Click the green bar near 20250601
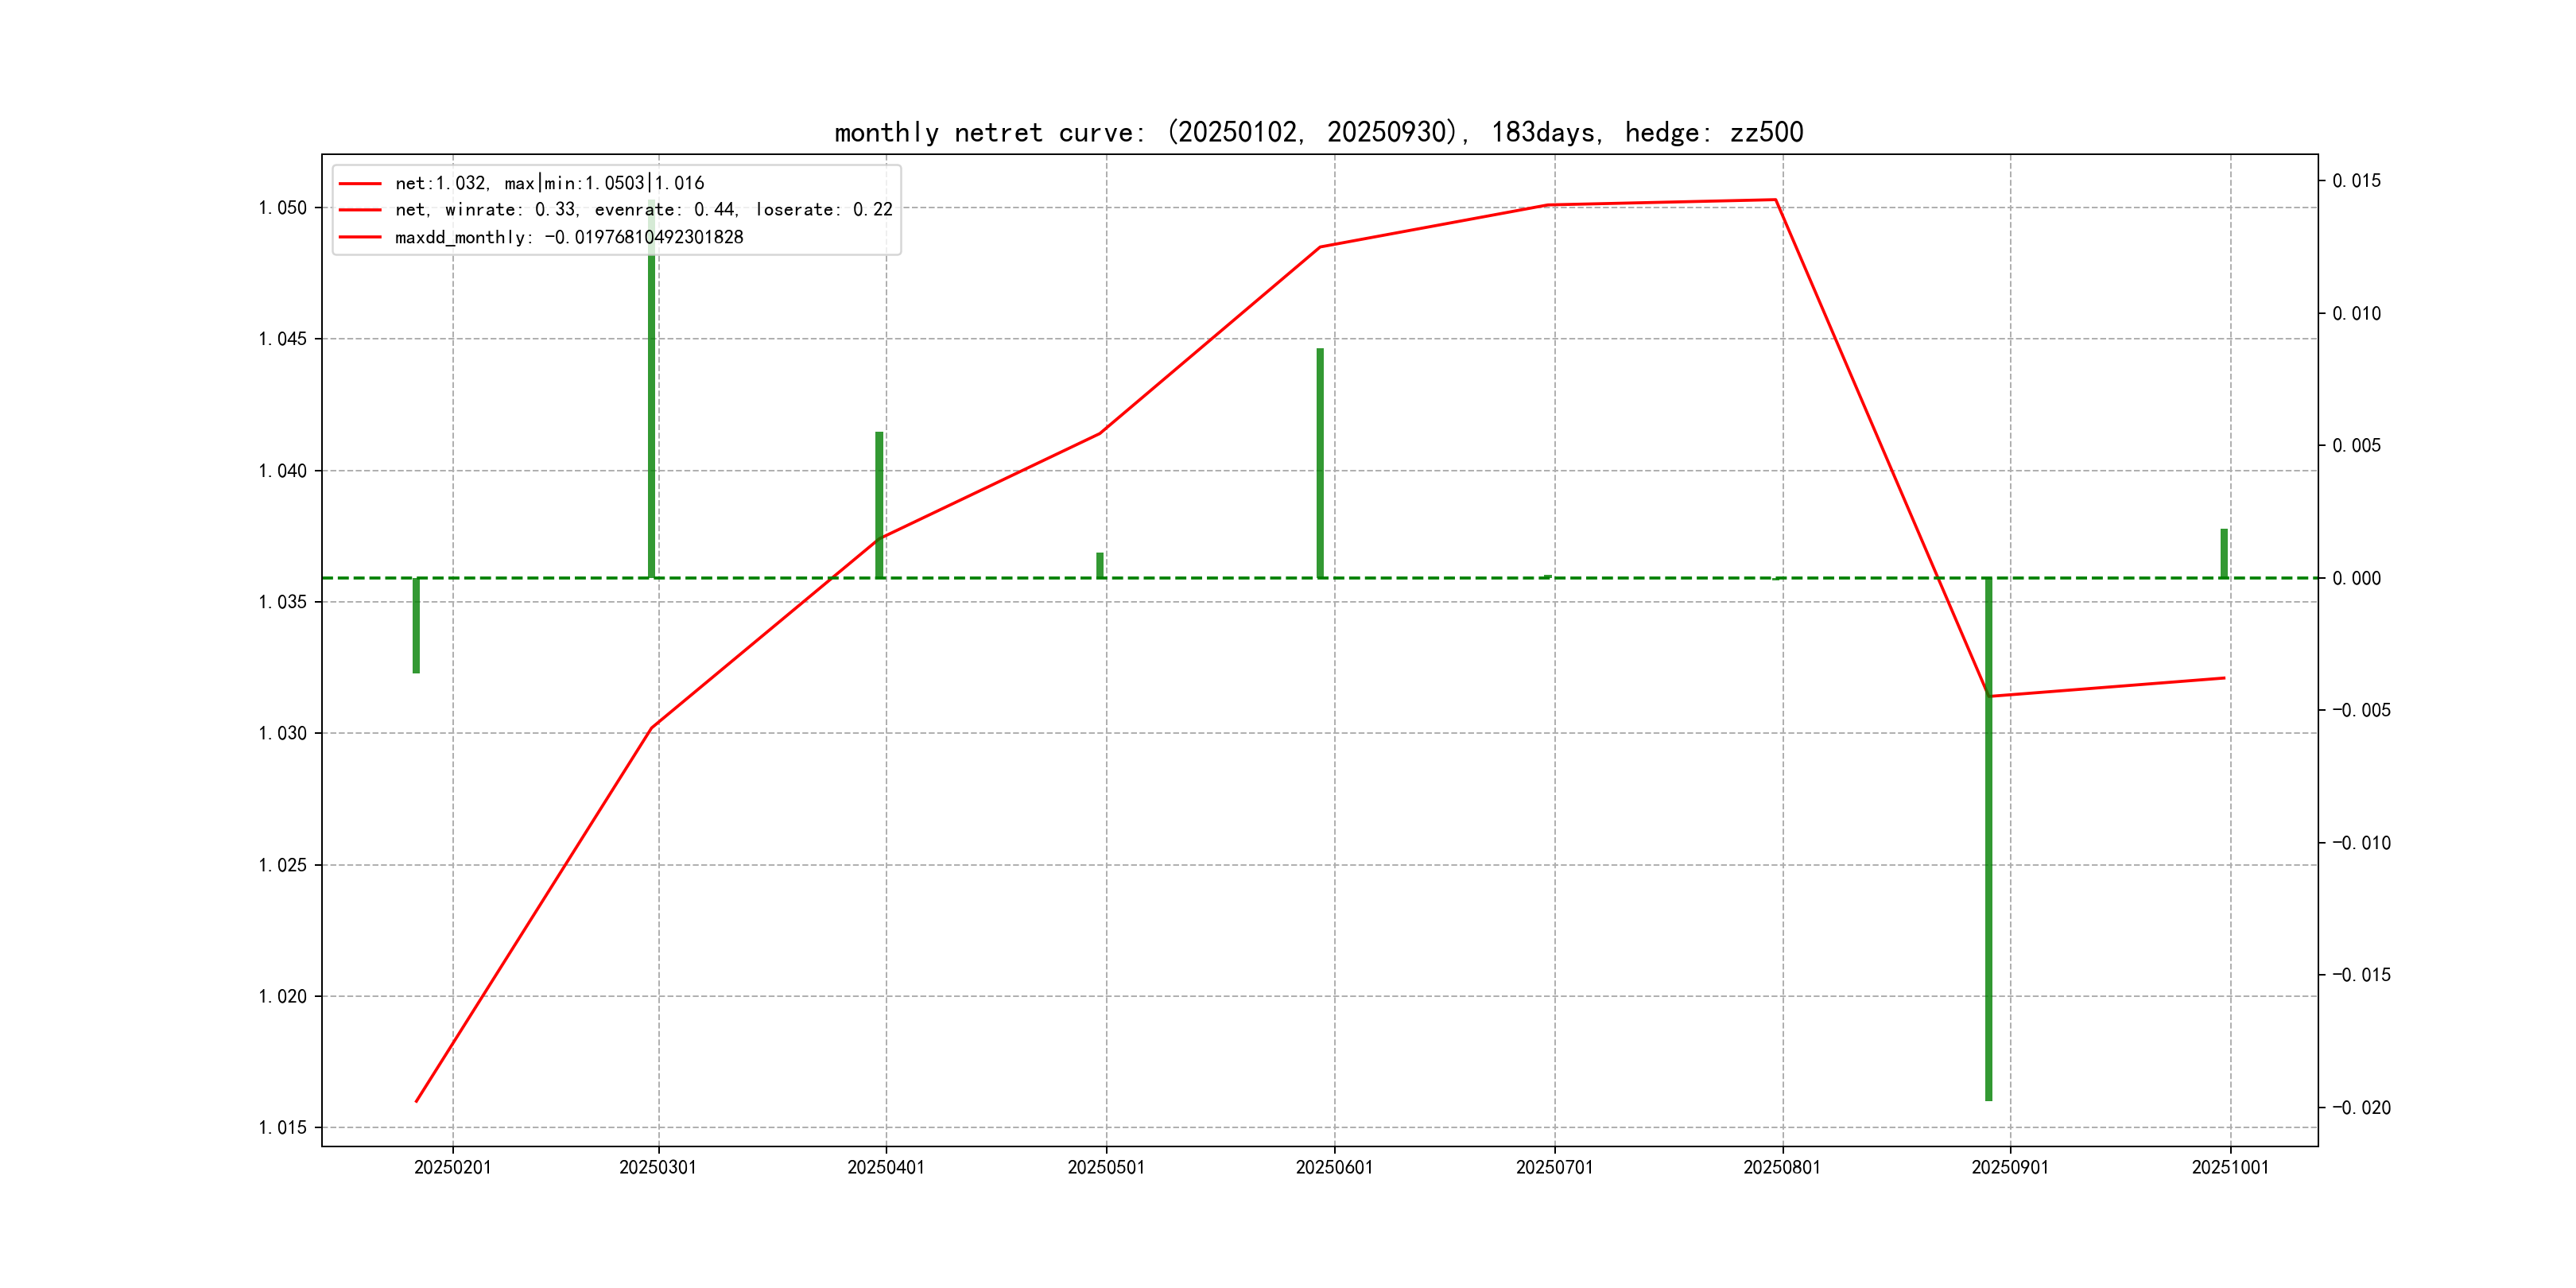 click(1320, 462)
